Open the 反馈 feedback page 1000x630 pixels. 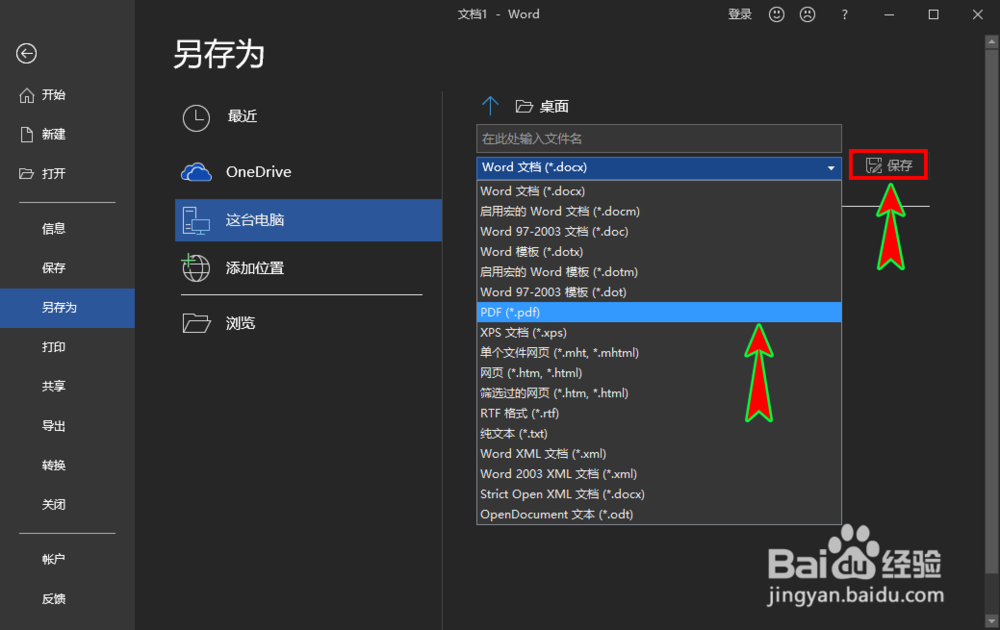pos(67,599)
